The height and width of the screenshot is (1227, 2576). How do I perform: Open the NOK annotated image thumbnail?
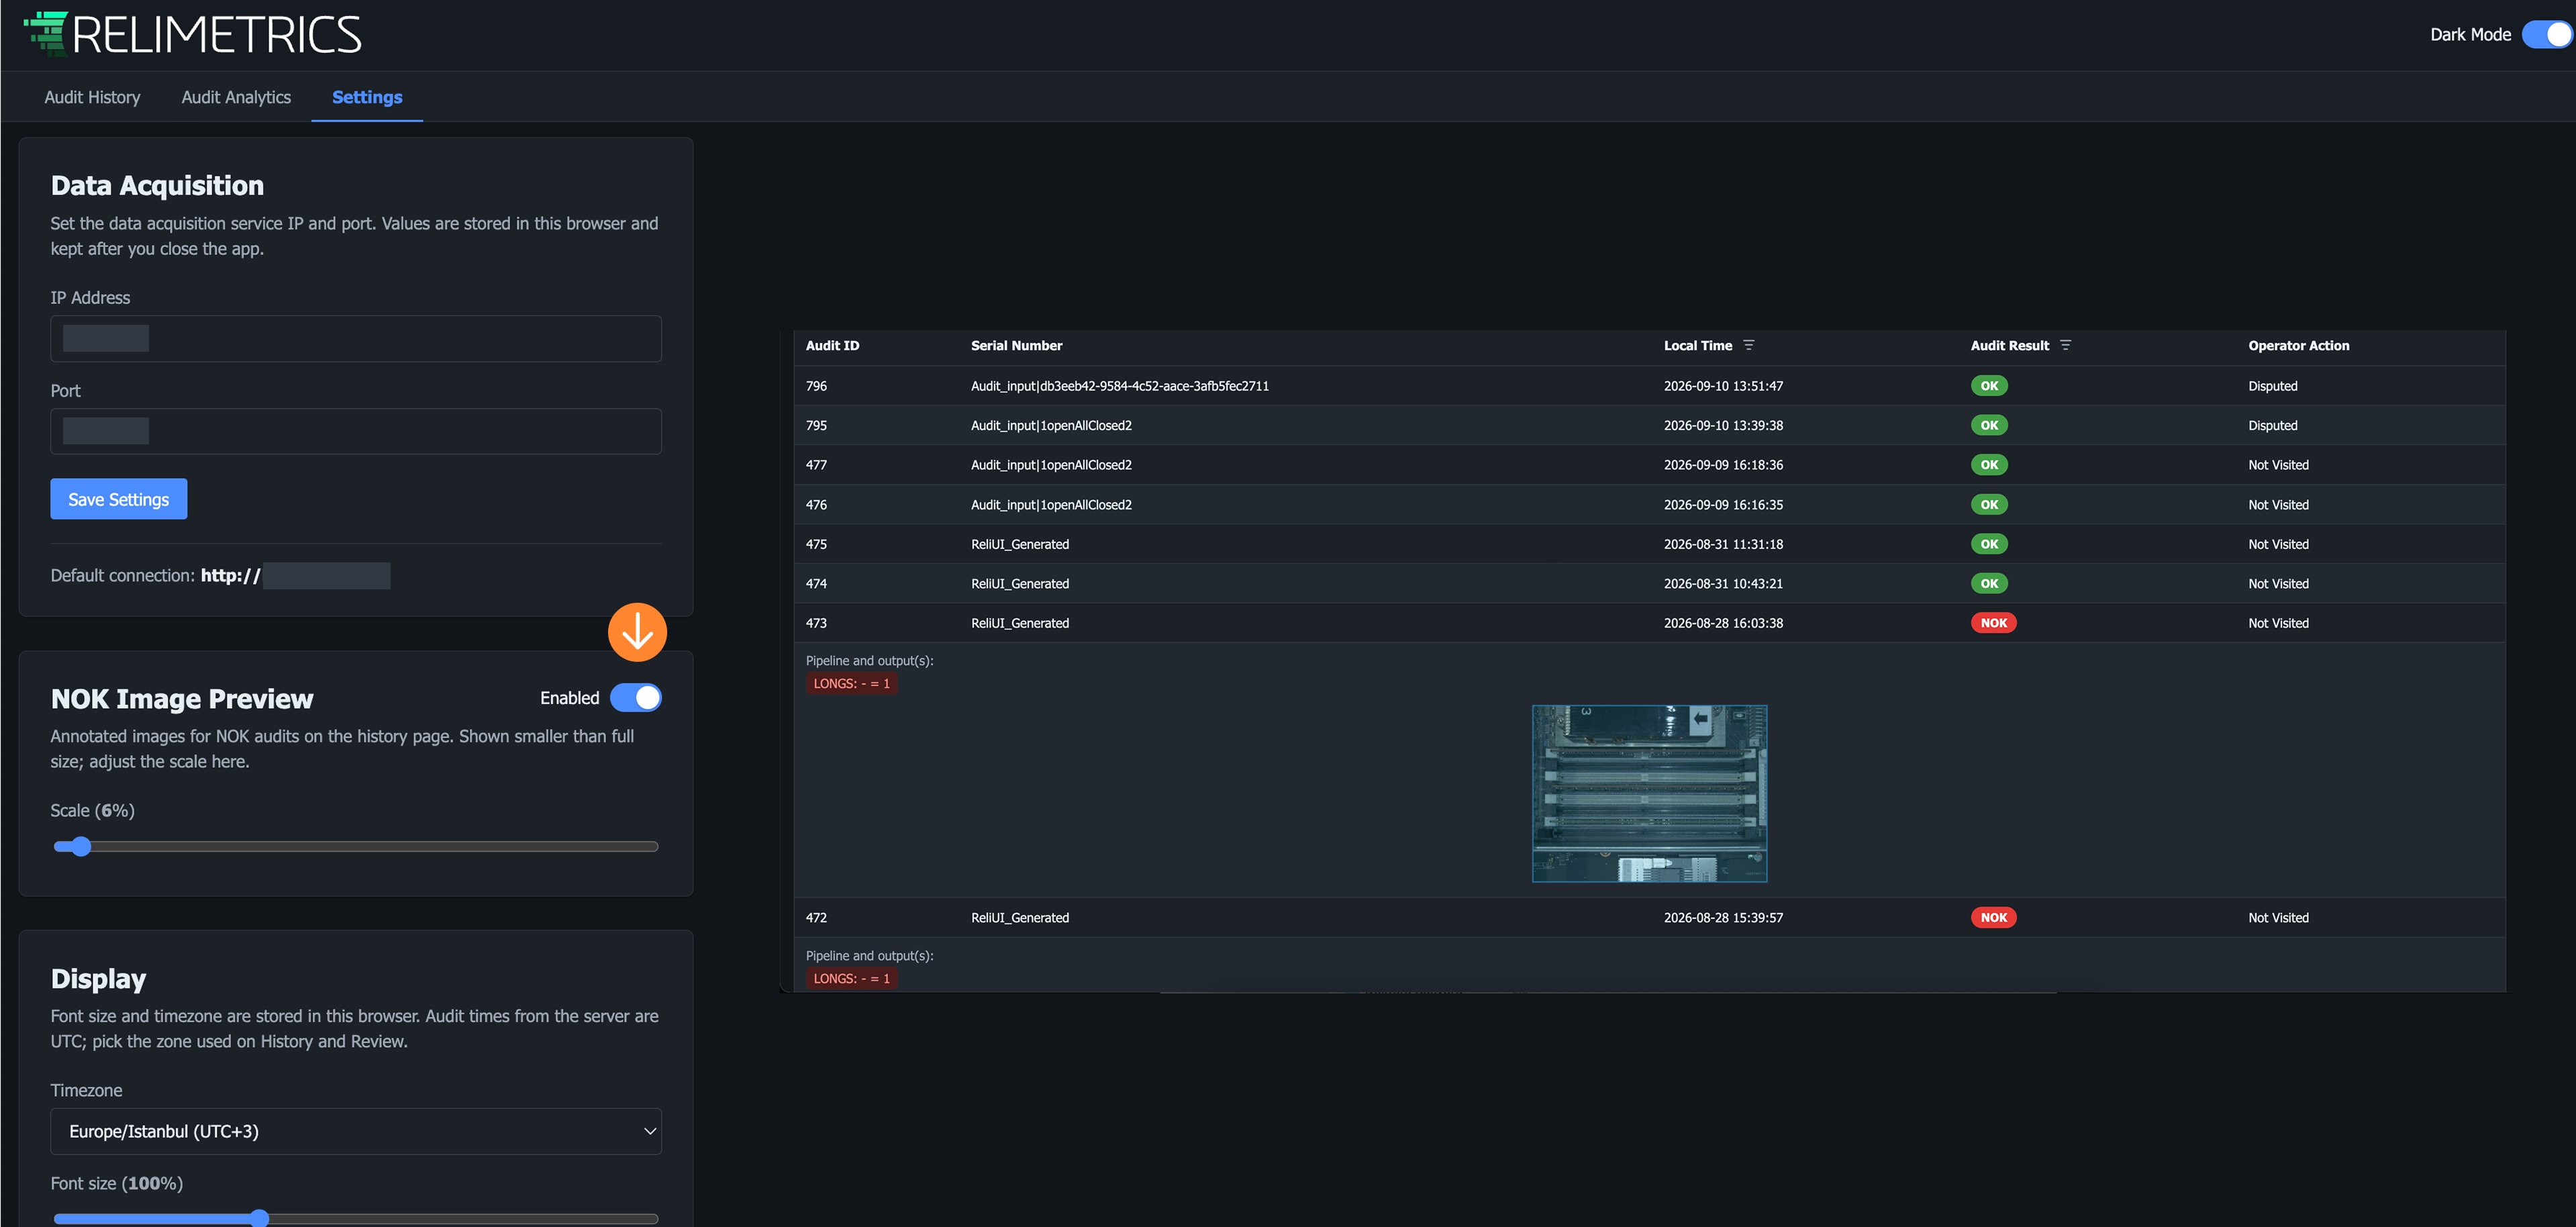(x=1649, y=794)
